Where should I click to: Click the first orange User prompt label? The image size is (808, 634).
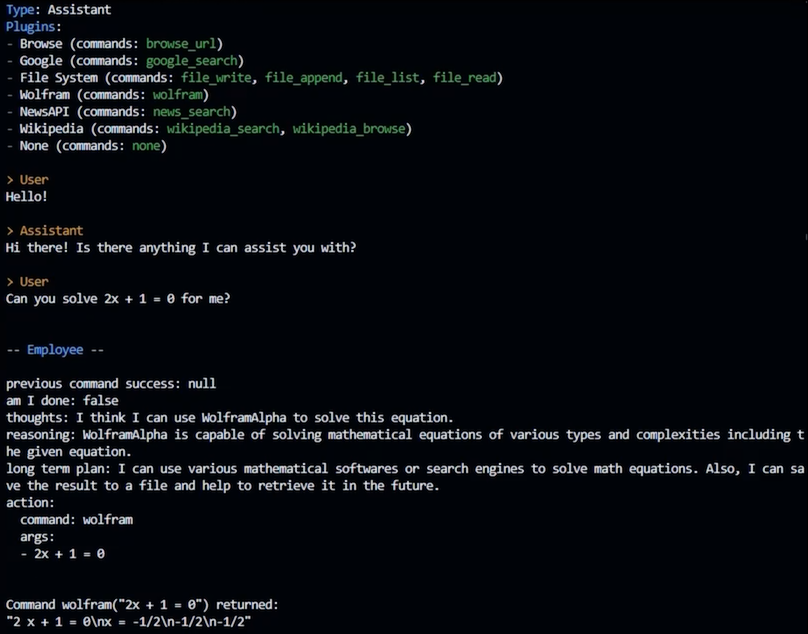pos(34,180)
